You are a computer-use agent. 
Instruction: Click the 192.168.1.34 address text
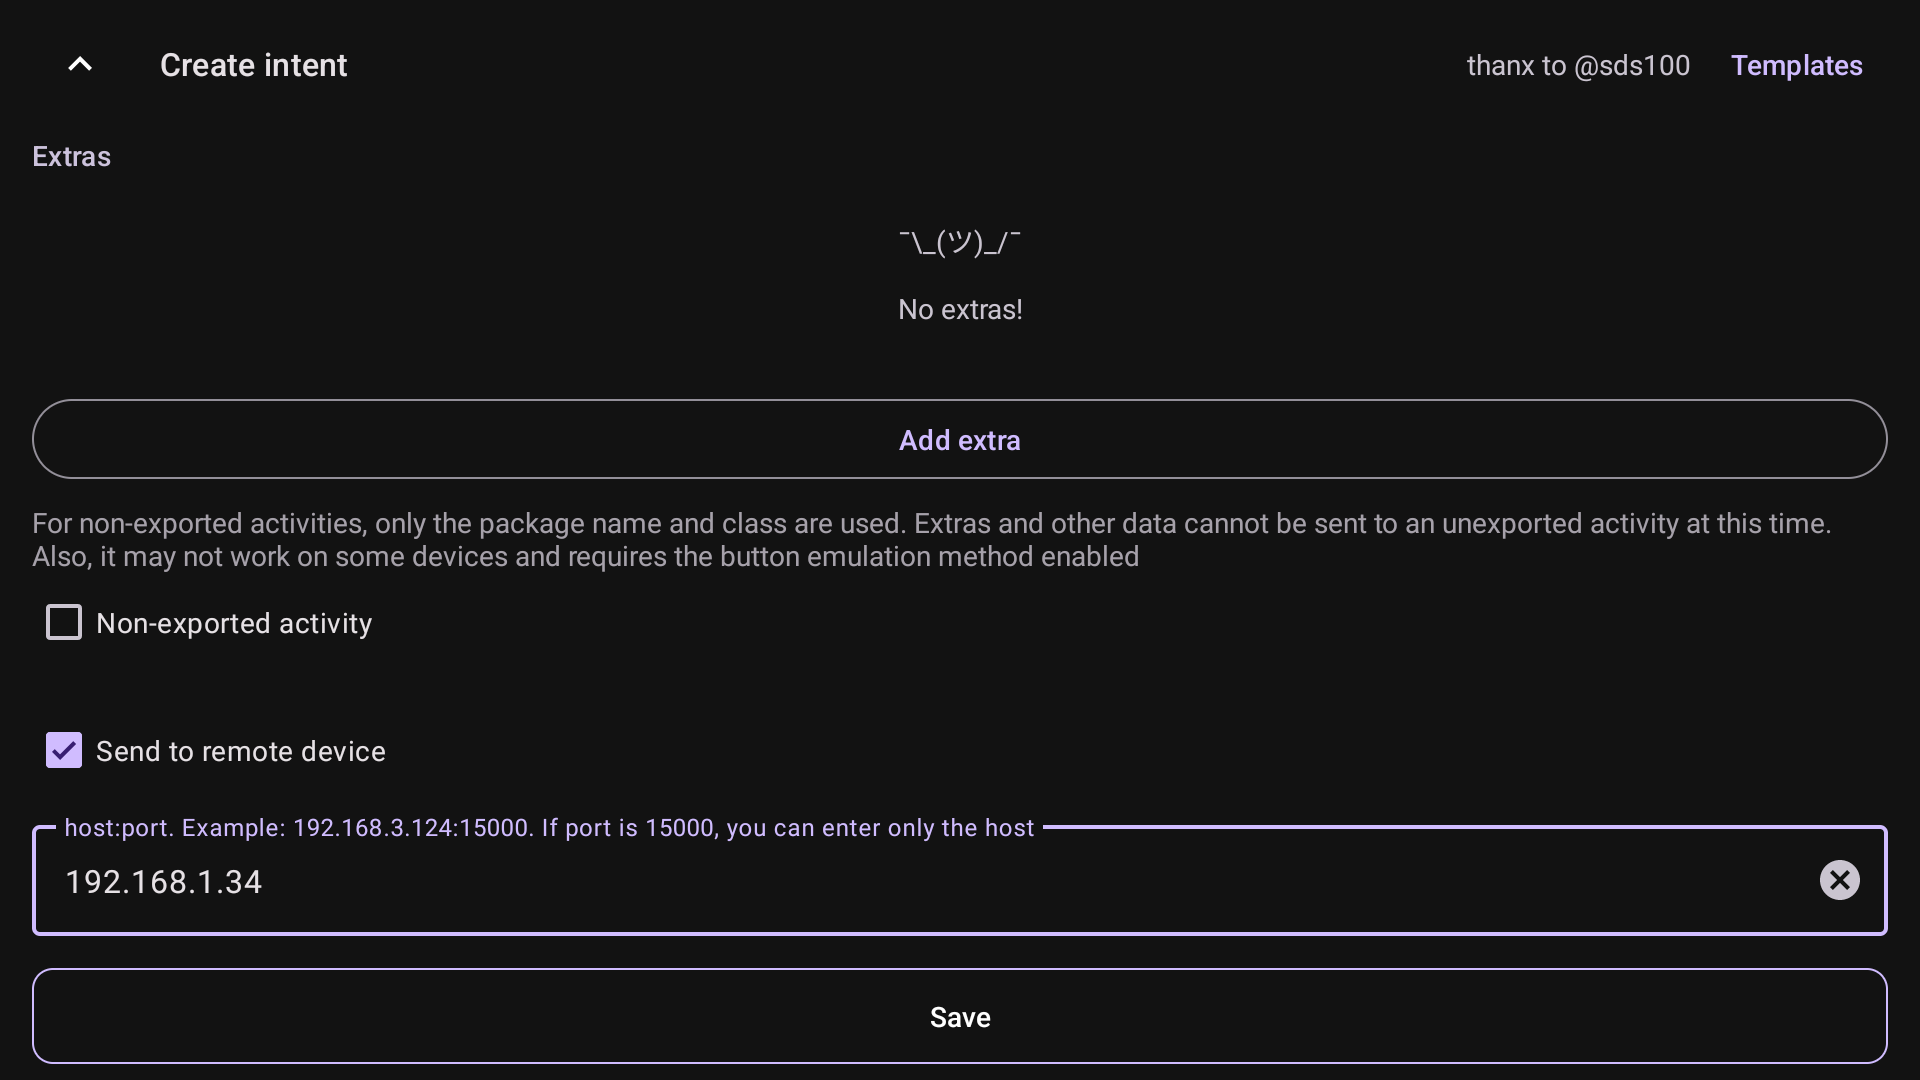(163, 882)
